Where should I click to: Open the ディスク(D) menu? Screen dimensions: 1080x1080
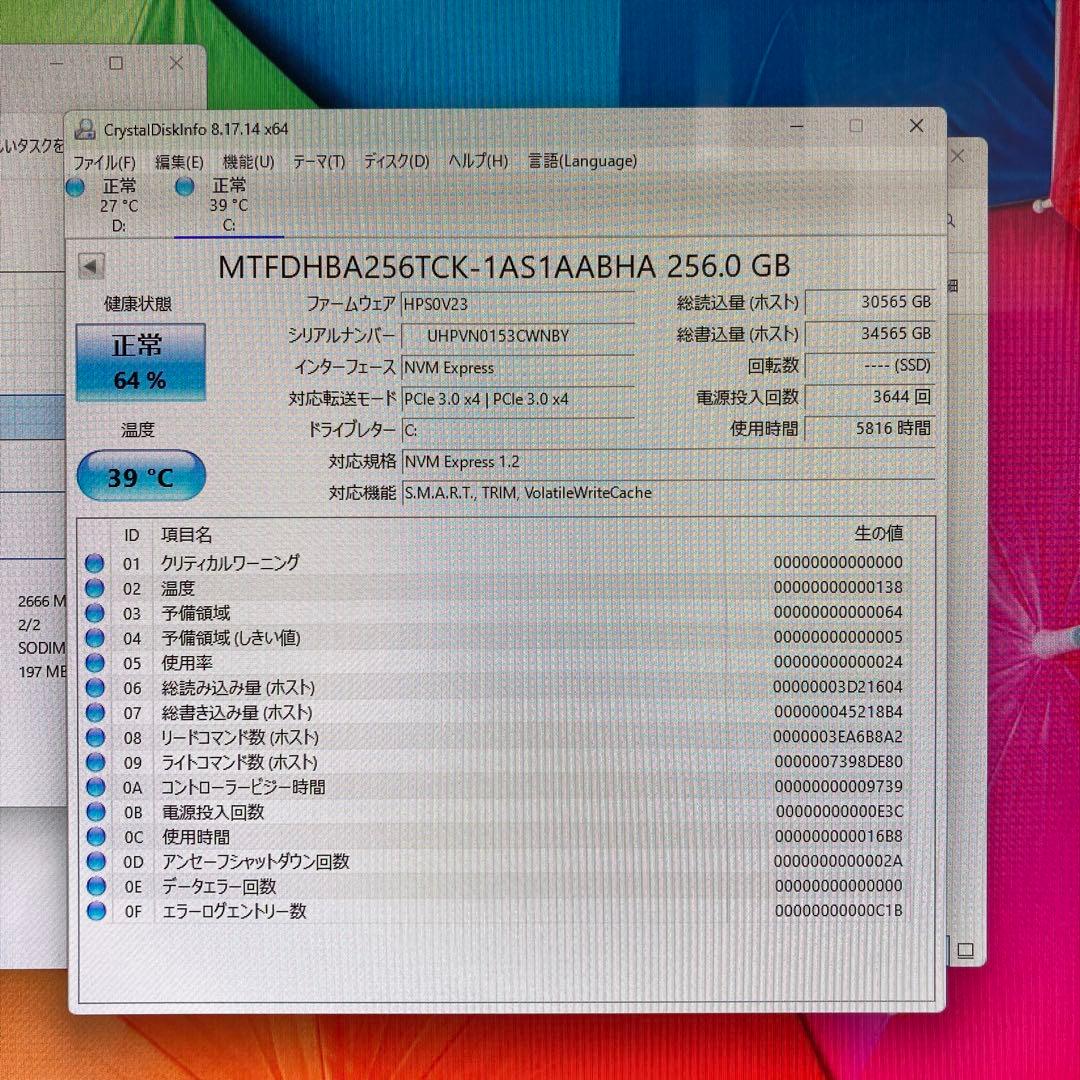point(395,161)
